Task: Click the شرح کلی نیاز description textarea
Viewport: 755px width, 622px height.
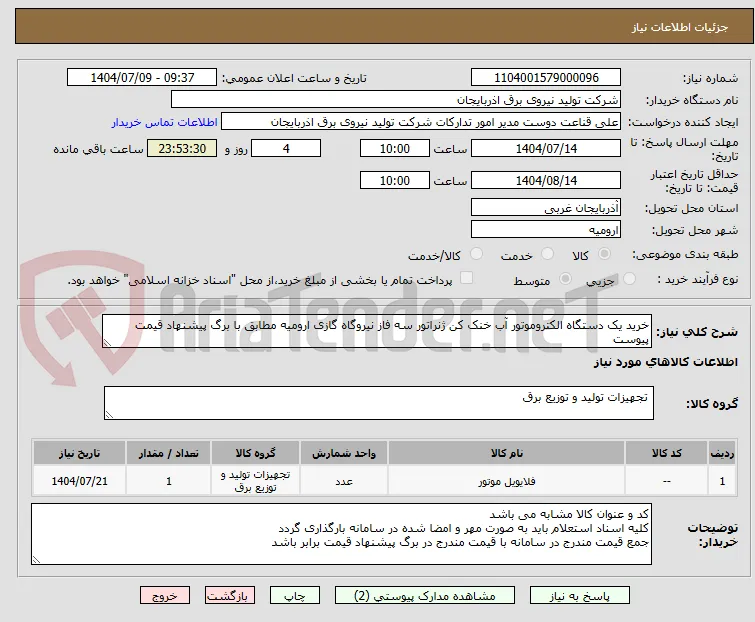Action: (x=377, y=331)
